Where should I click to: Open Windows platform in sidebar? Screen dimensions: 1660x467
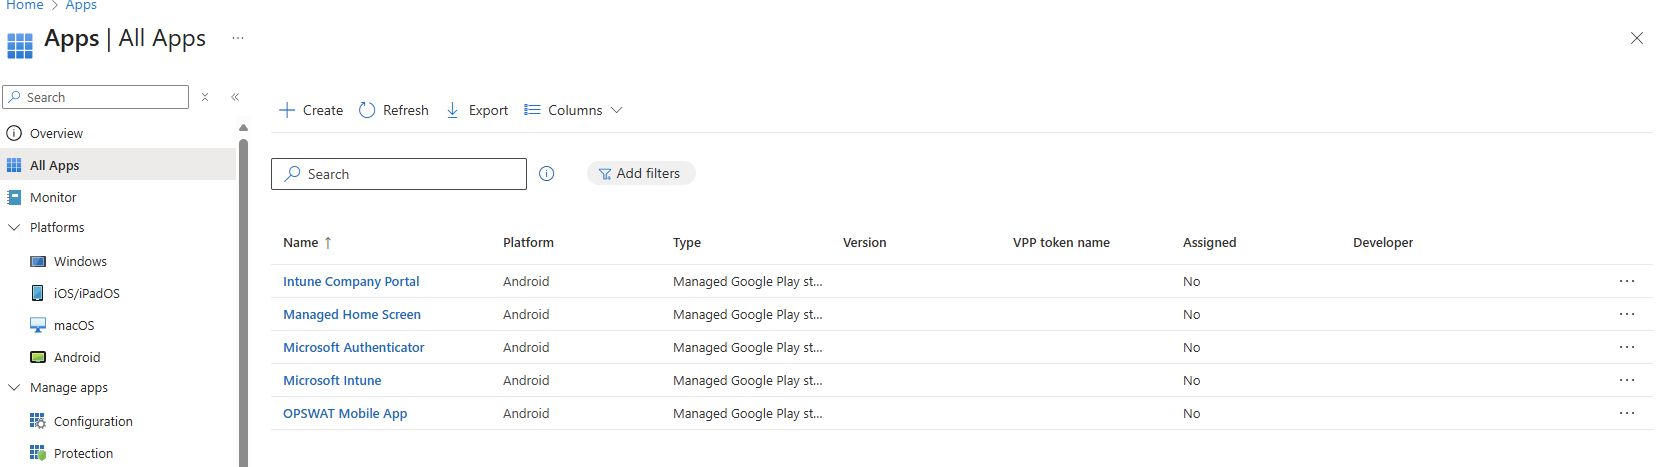(80, 261)
